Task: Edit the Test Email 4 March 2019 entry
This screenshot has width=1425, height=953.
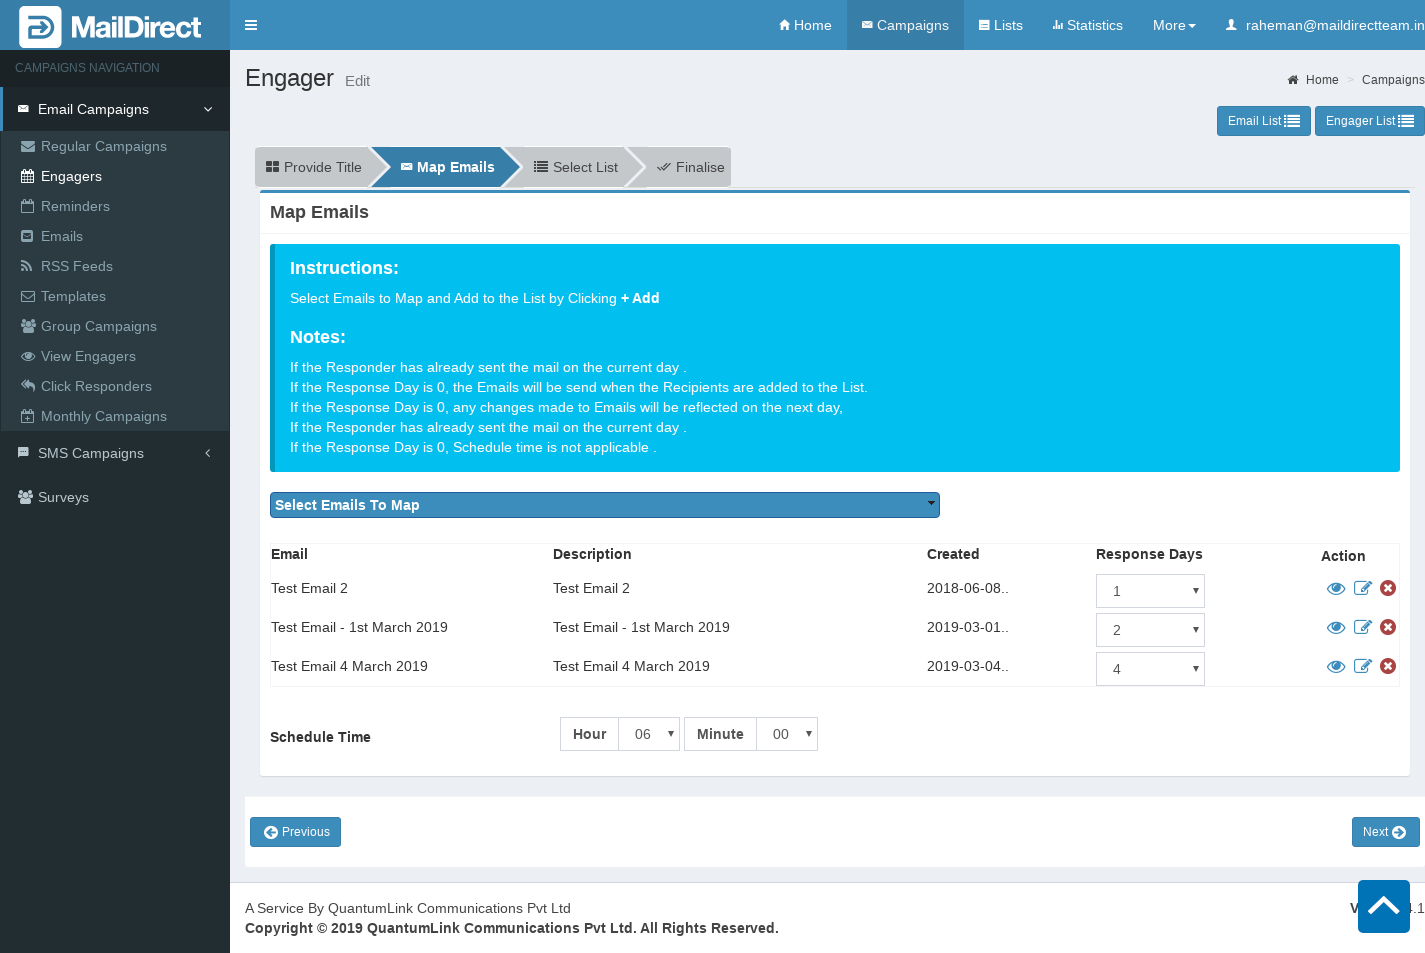Action: click(x=1362, y=666)
